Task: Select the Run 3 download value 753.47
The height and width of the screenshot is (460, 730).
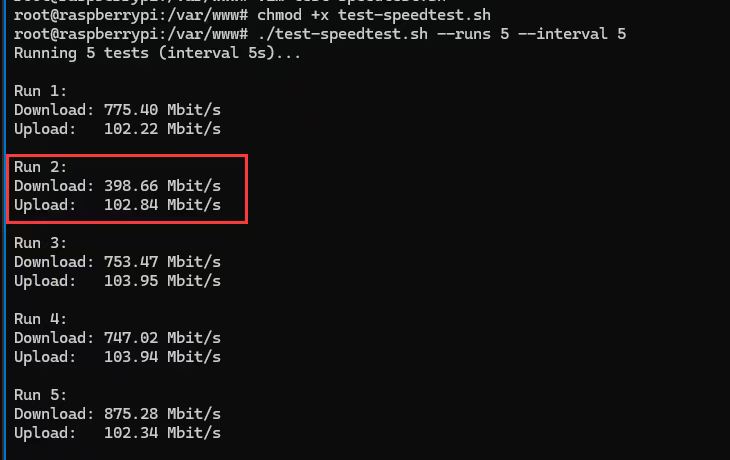Action: pyautogui.click(x=131, y=262)
